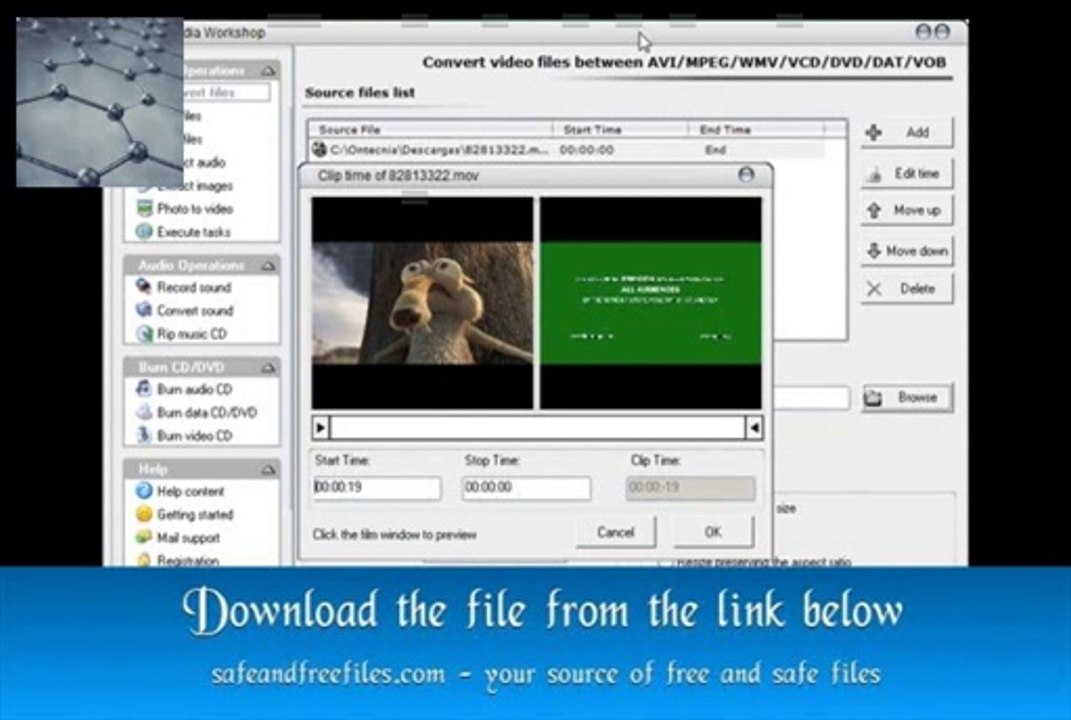Viewport: 1071px width, 720px height.
Task: Collapse the Burn CD/DVD panel
Action: (268, 368)
